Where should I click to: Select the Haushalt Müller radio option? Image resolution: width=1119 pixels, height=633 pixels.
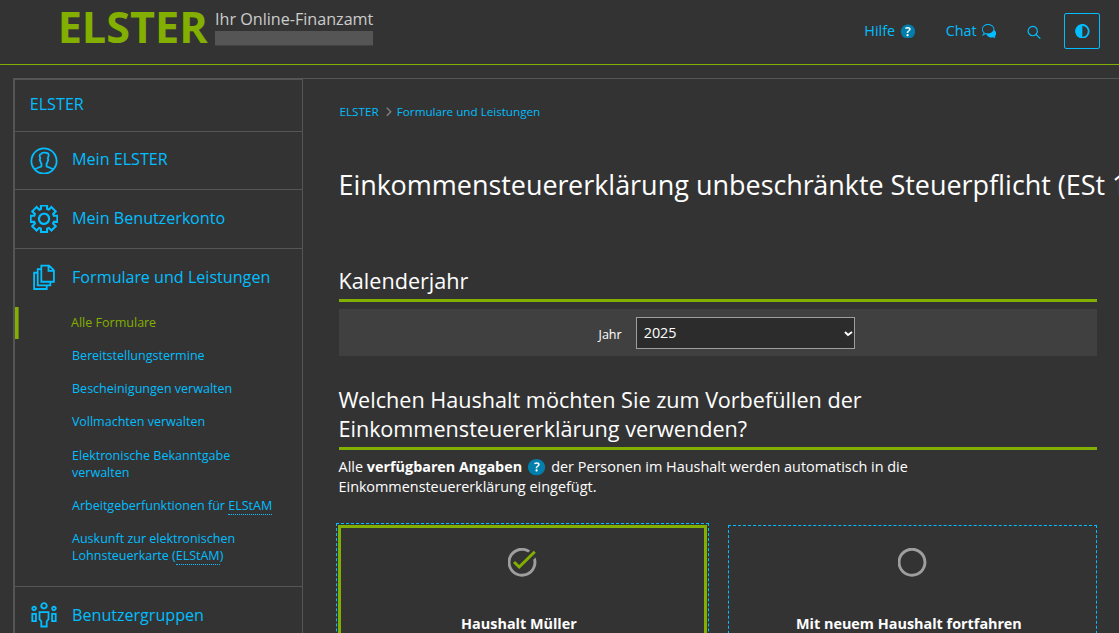[x=522, y=562]
